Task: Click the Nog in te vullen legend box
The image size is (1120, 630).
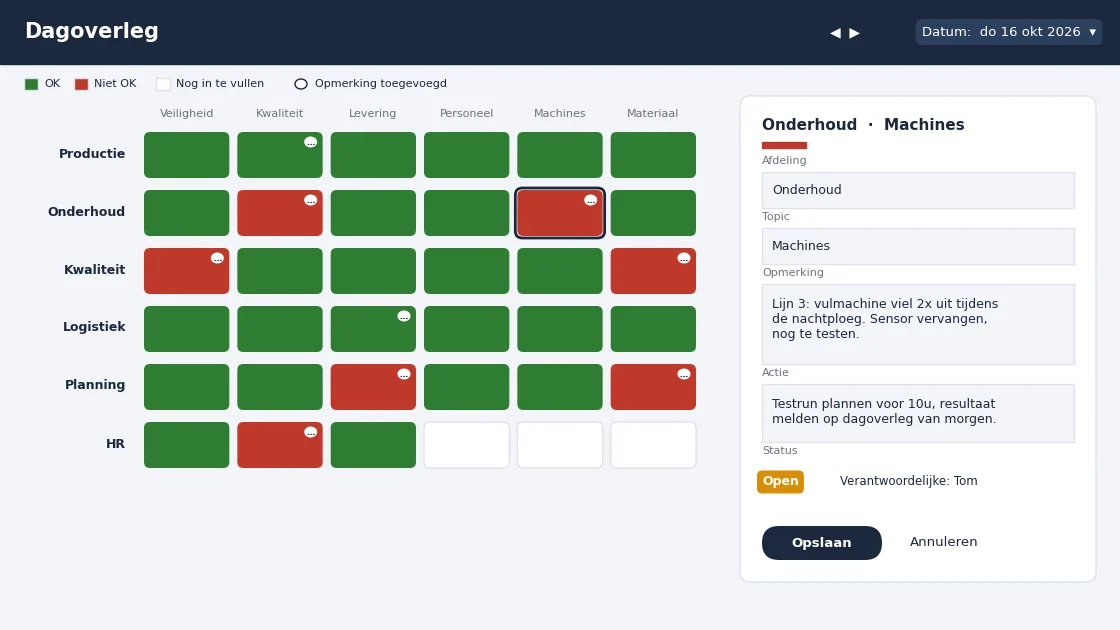Action: tap(164, 84)
